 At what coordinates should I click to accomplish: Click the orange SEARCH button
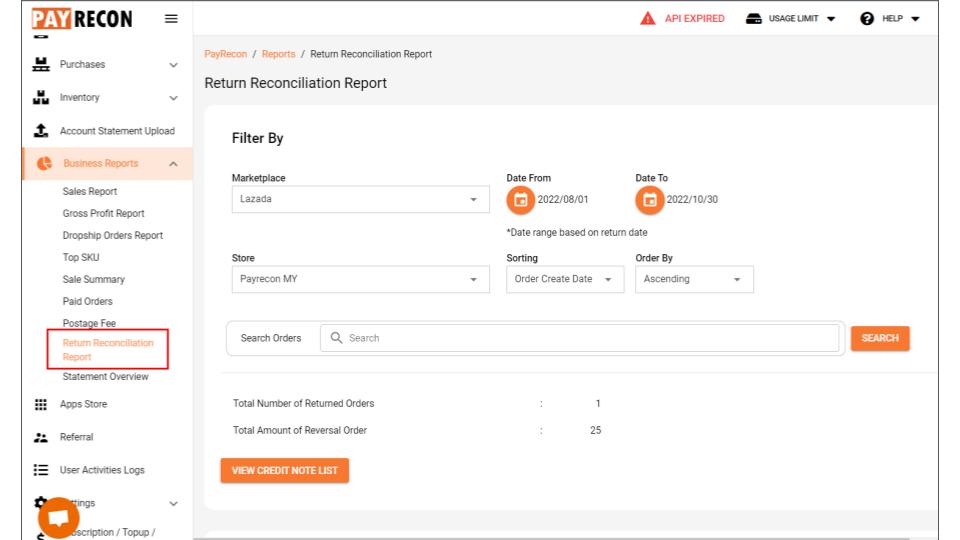coord(880,338)
